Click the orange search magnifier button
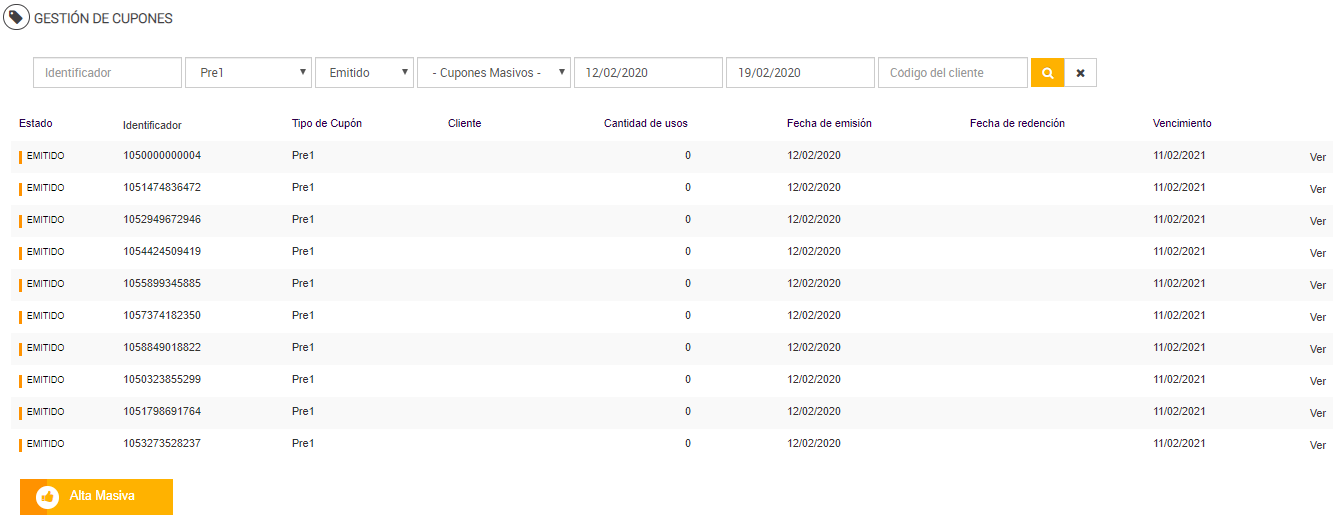Screen dimensions: 1338x530 pos(1047,73)
